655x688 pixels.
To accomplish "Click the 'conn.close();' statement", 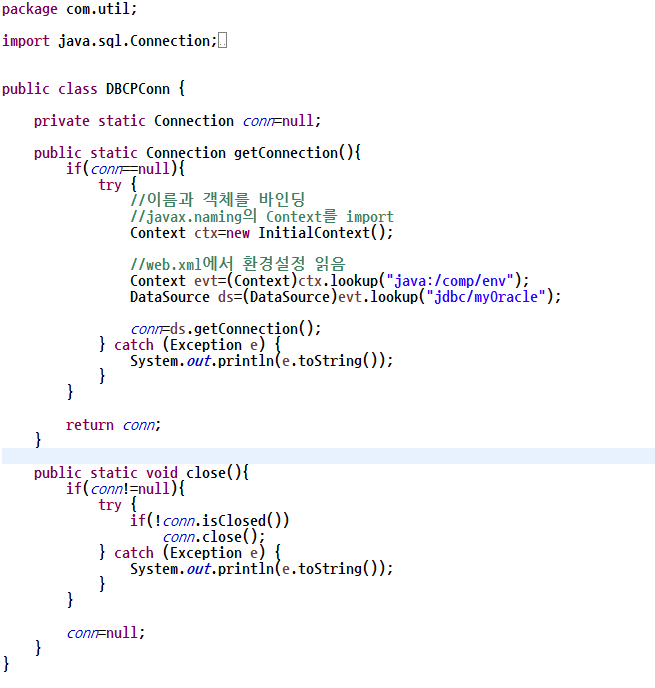I will [214, 537].
